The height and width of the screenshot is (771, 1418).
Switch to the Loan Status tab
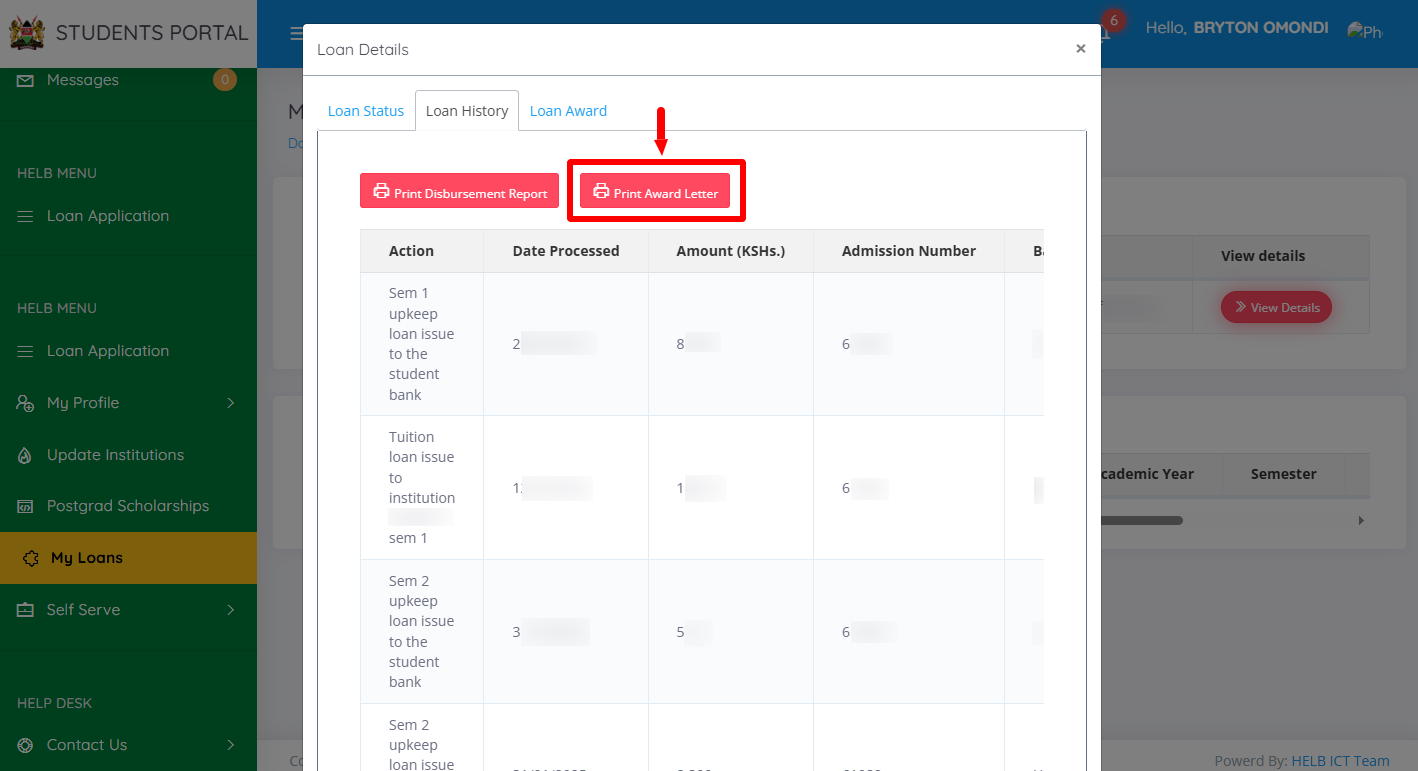366,111
